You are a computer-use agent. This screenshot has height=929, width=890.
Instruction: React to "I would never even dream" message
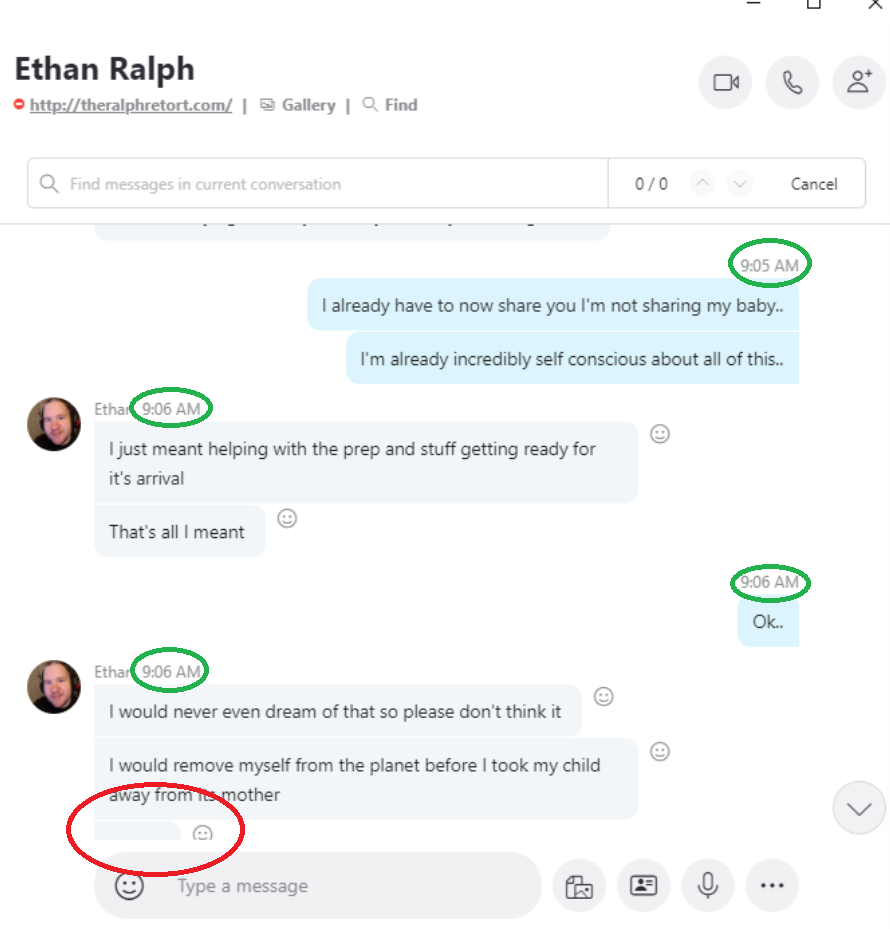tap(604, 697)
